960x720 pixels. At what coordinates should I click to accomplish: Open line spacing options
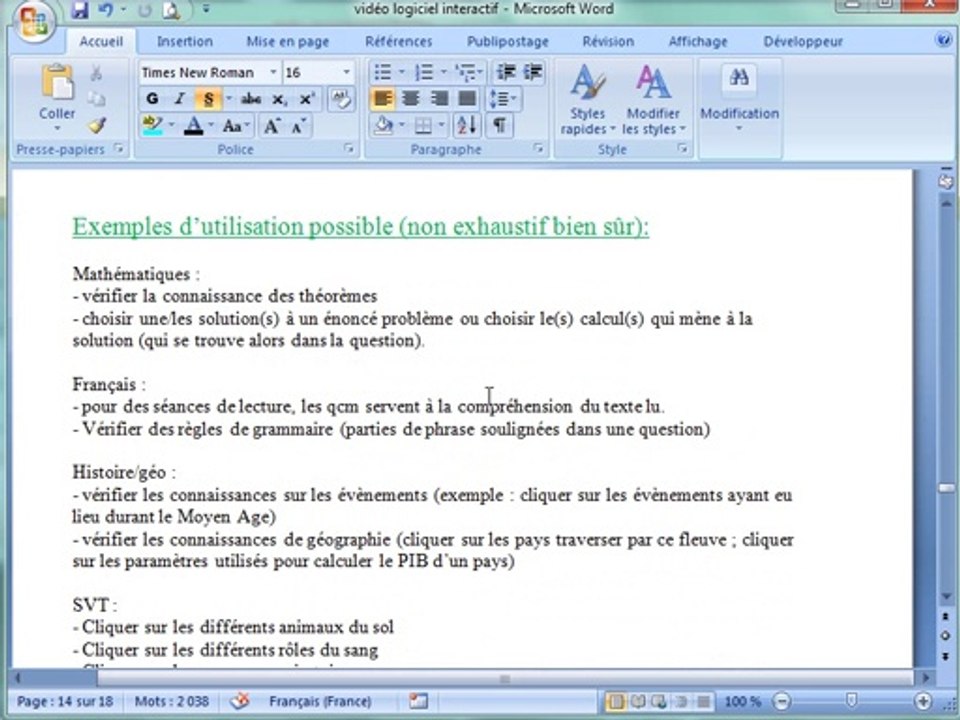click(x=503, y=99)
